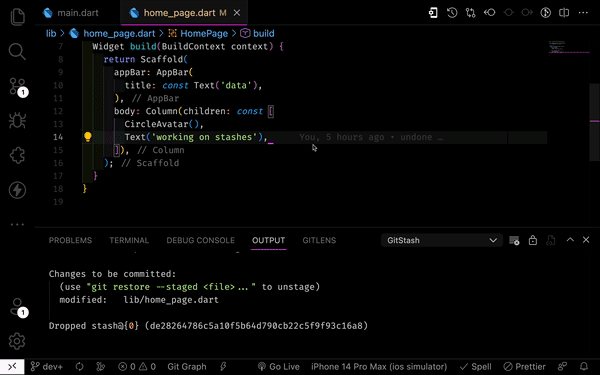Toggle Prettier status bar item
Viewport: 600px width, 375px height.
tap(524, 367)
